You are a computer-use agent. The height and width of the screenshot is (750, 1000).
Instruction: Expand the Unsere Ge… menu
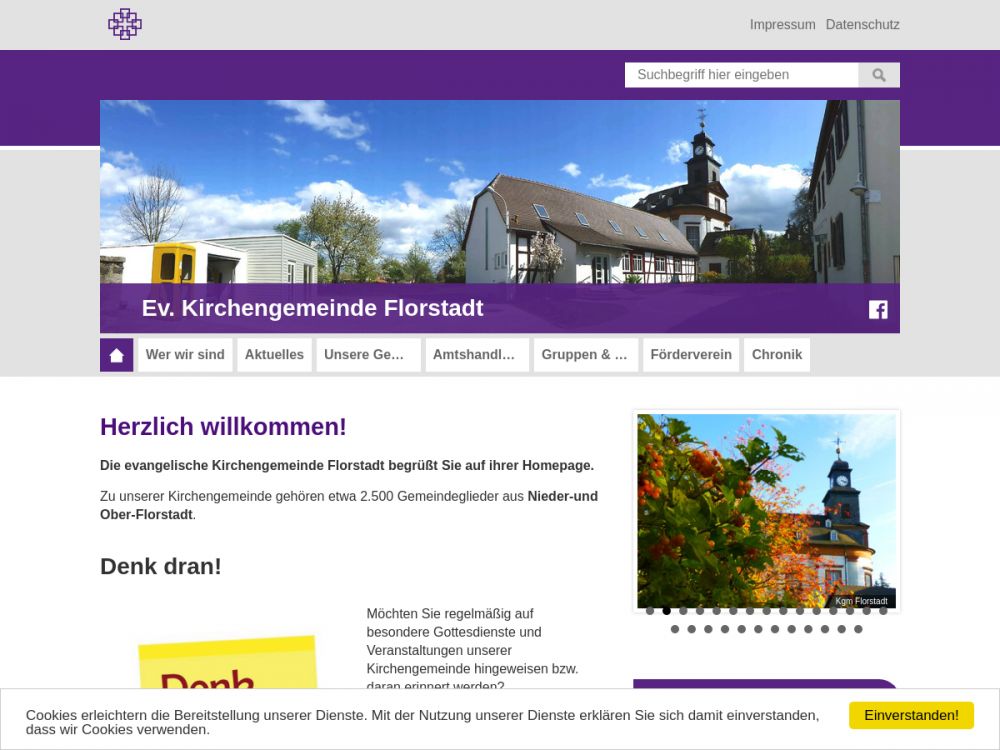pyautogui.click(x=368, y=355)
